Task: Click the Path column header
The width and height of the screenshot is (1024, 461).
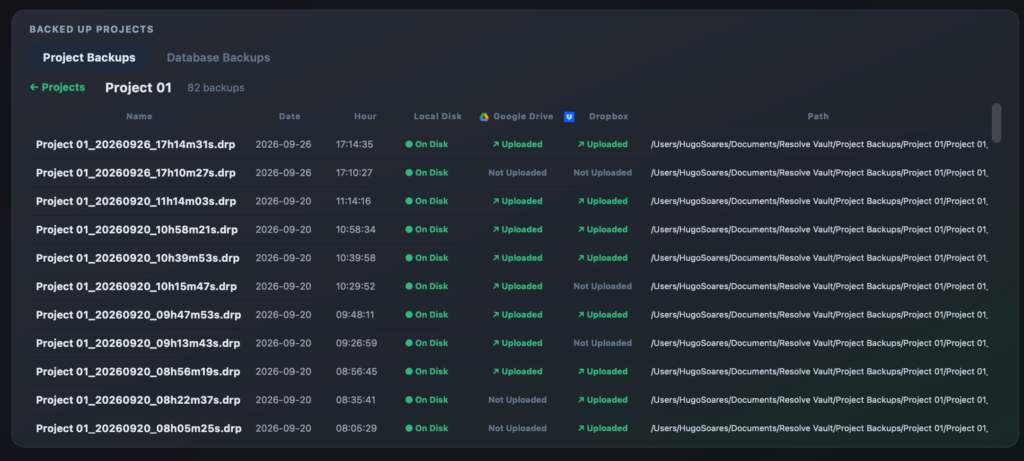Action: click(818, 116)
